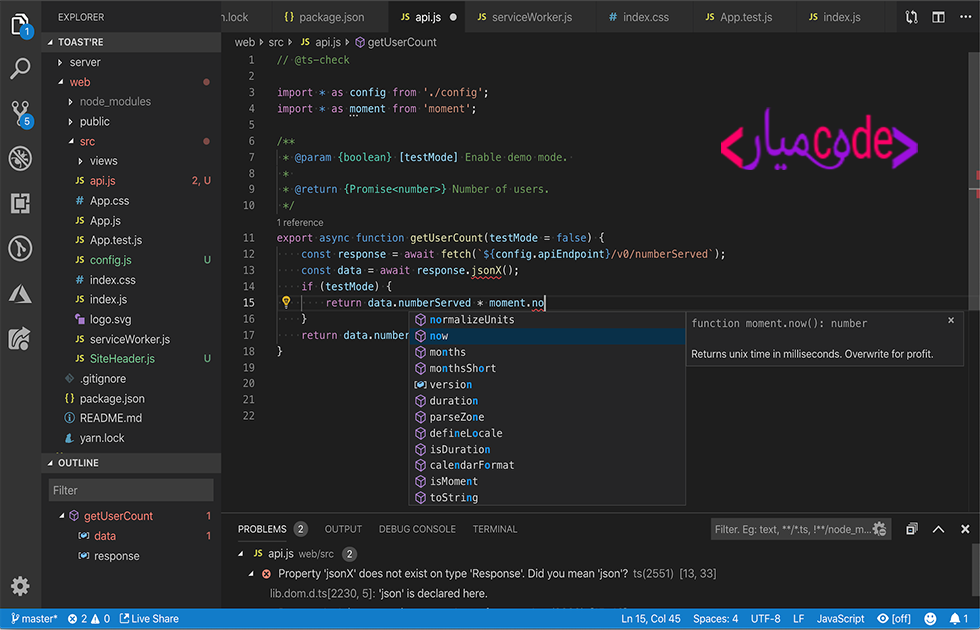Image resolution: width=980 pixels, height=630 pixels.
Task: Open the Debug view (crossed-out bug icon)
Action: coord(20,157)
